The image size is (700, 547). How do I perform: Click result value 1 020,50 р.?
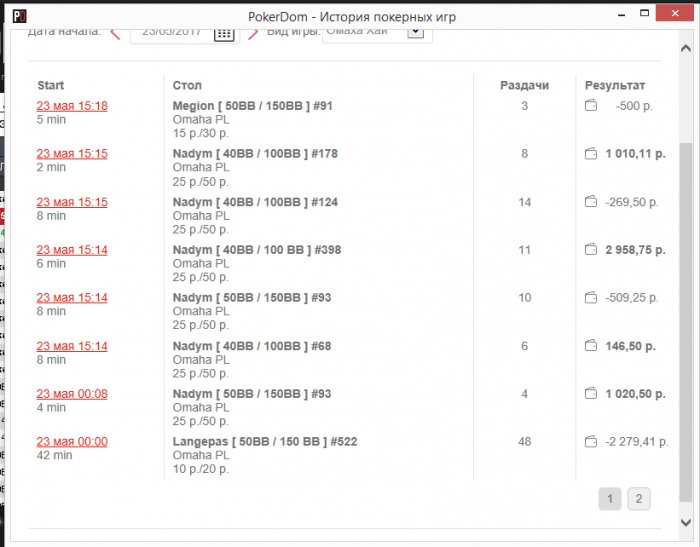tap(635, 394)
